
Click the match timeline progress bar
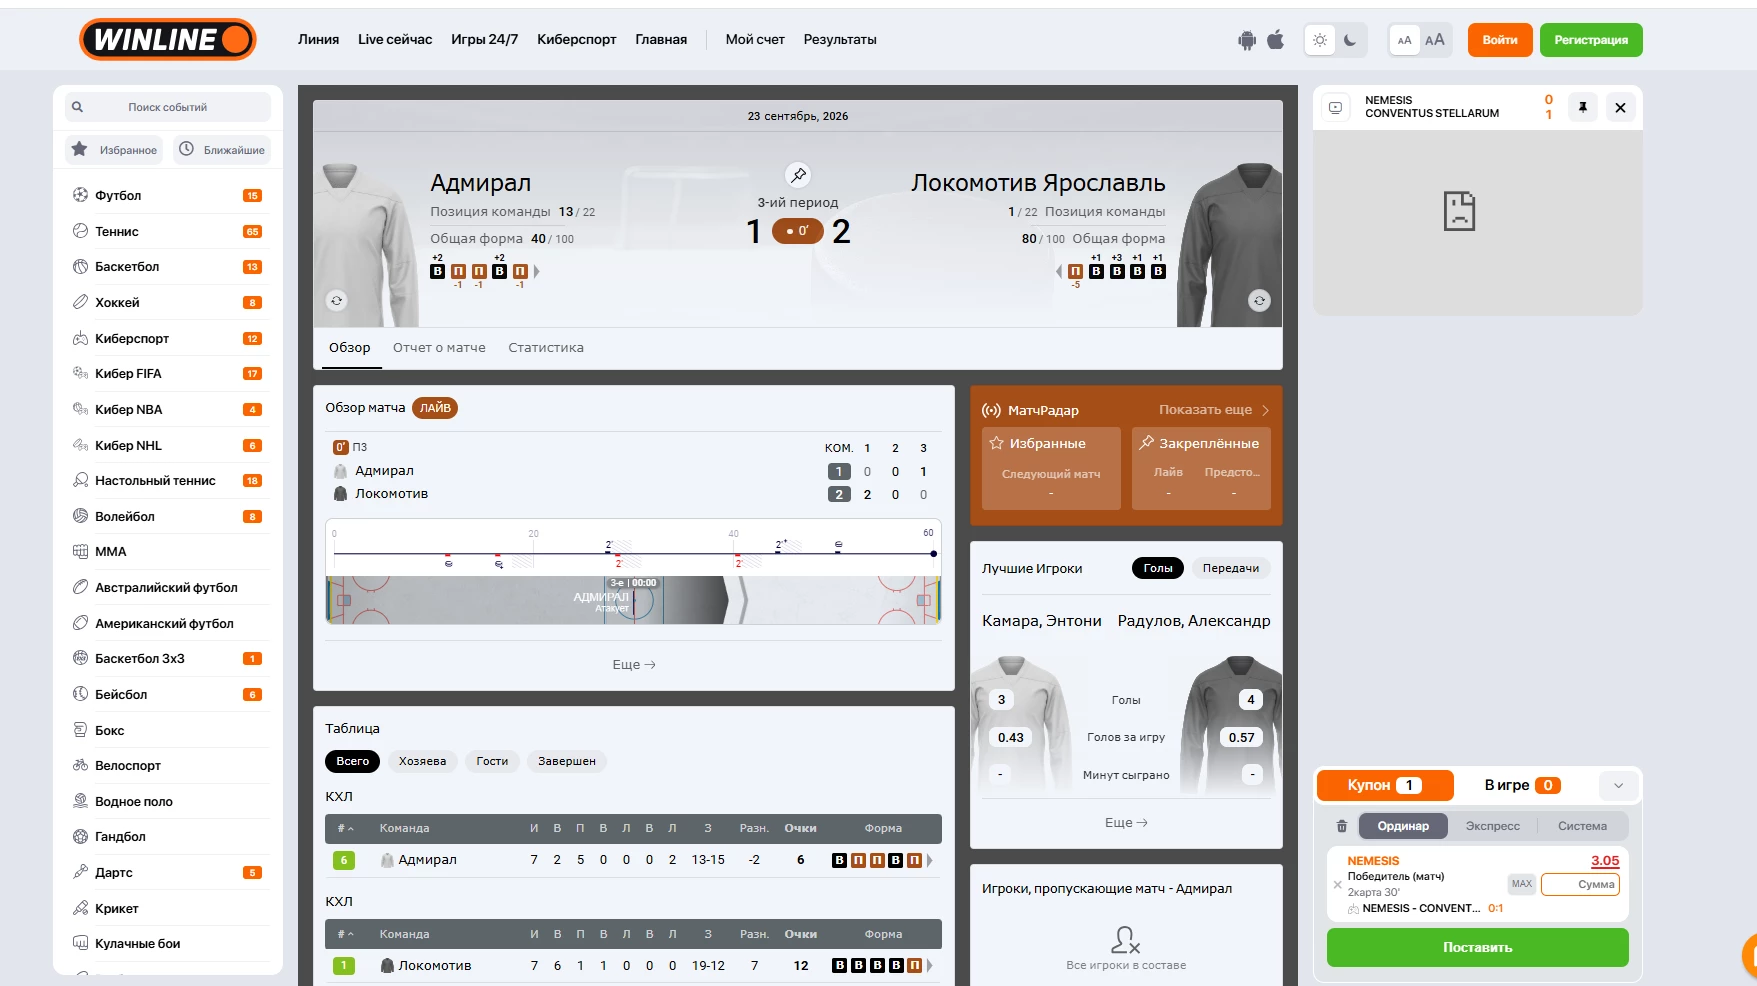point(634,553)
